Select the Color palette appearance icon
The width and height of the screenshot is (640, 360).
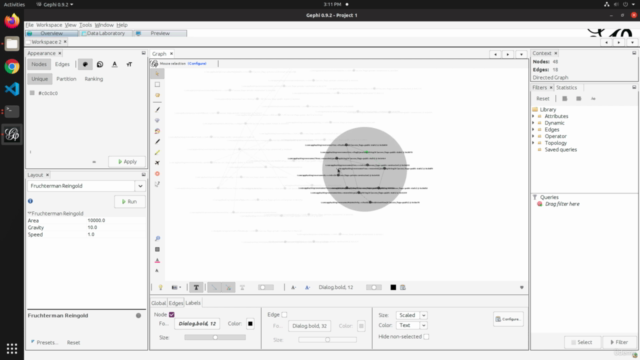pos(85,64)
